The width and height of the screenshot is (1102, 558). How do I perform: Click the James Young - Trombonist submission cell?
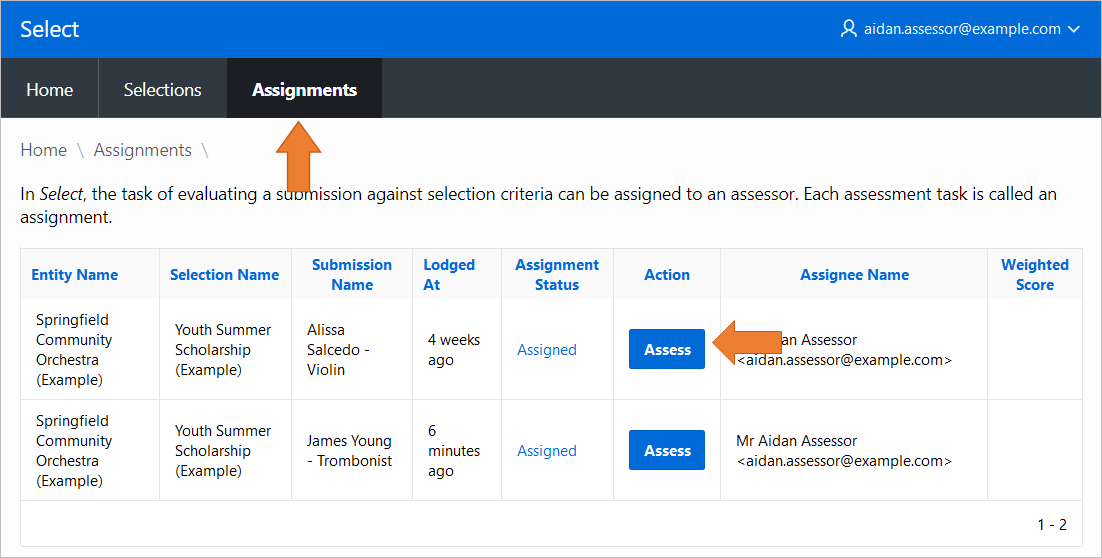[350, 451]
